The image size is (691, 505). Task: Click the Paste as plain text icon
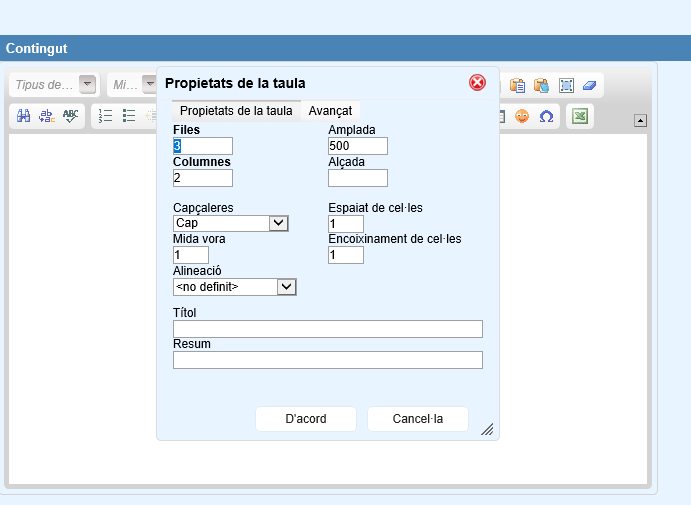(x=517, y=85)
